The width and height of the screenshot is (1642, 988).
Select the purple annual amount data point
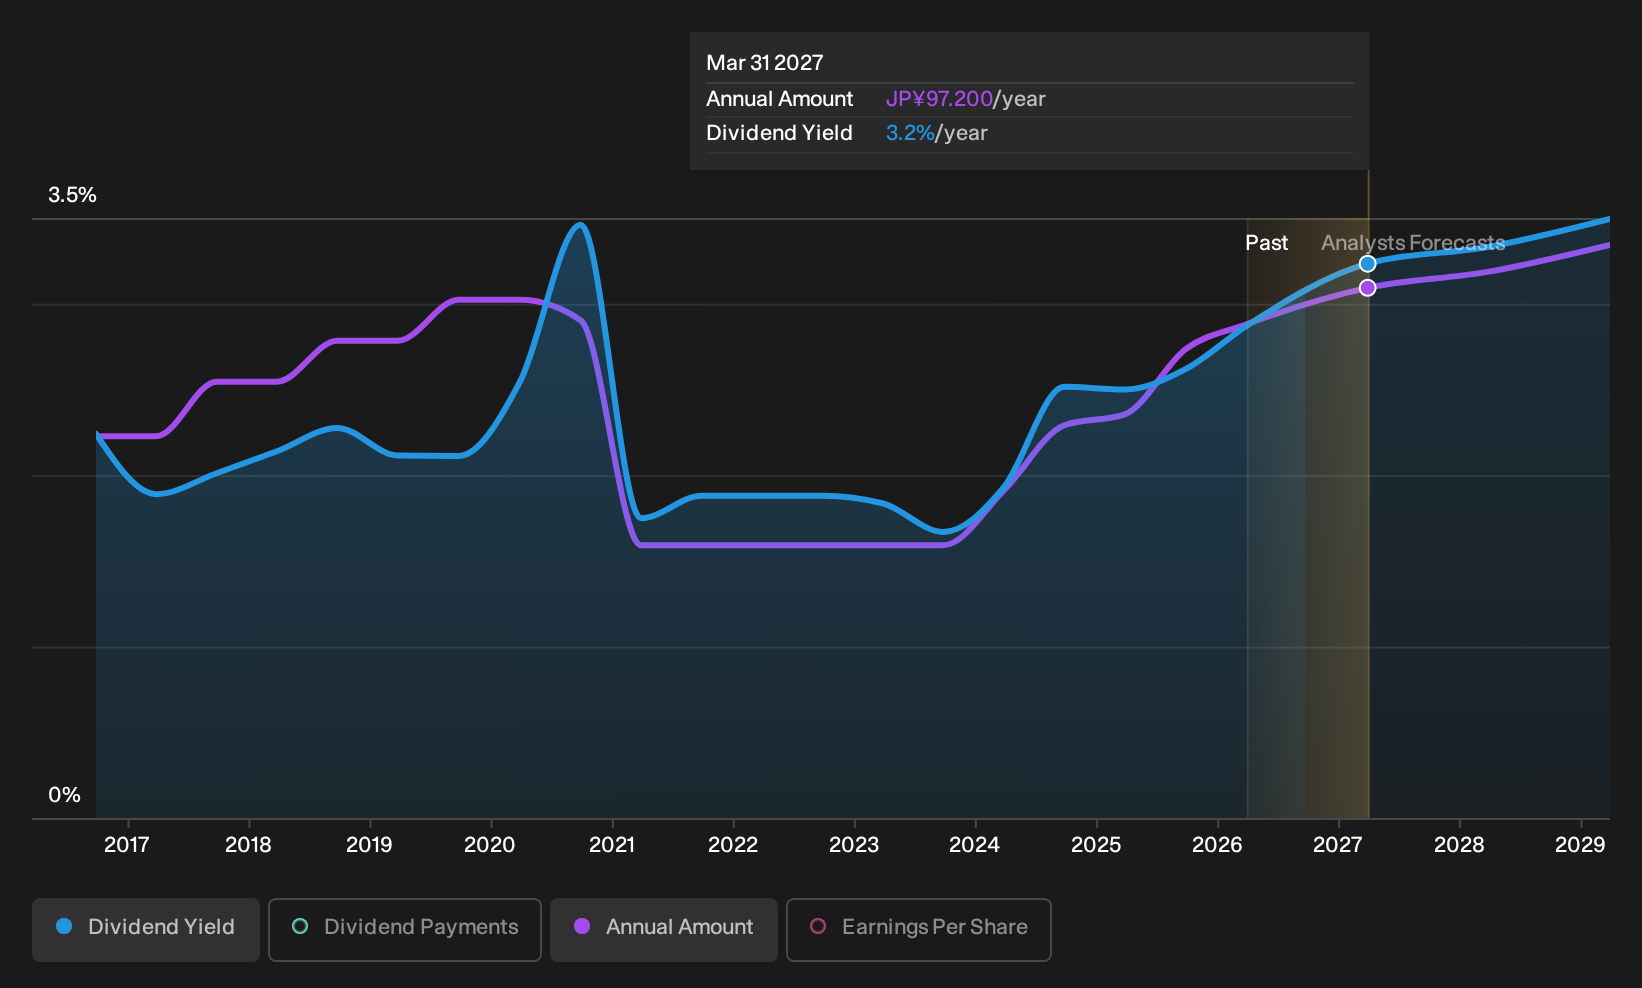1367,288
